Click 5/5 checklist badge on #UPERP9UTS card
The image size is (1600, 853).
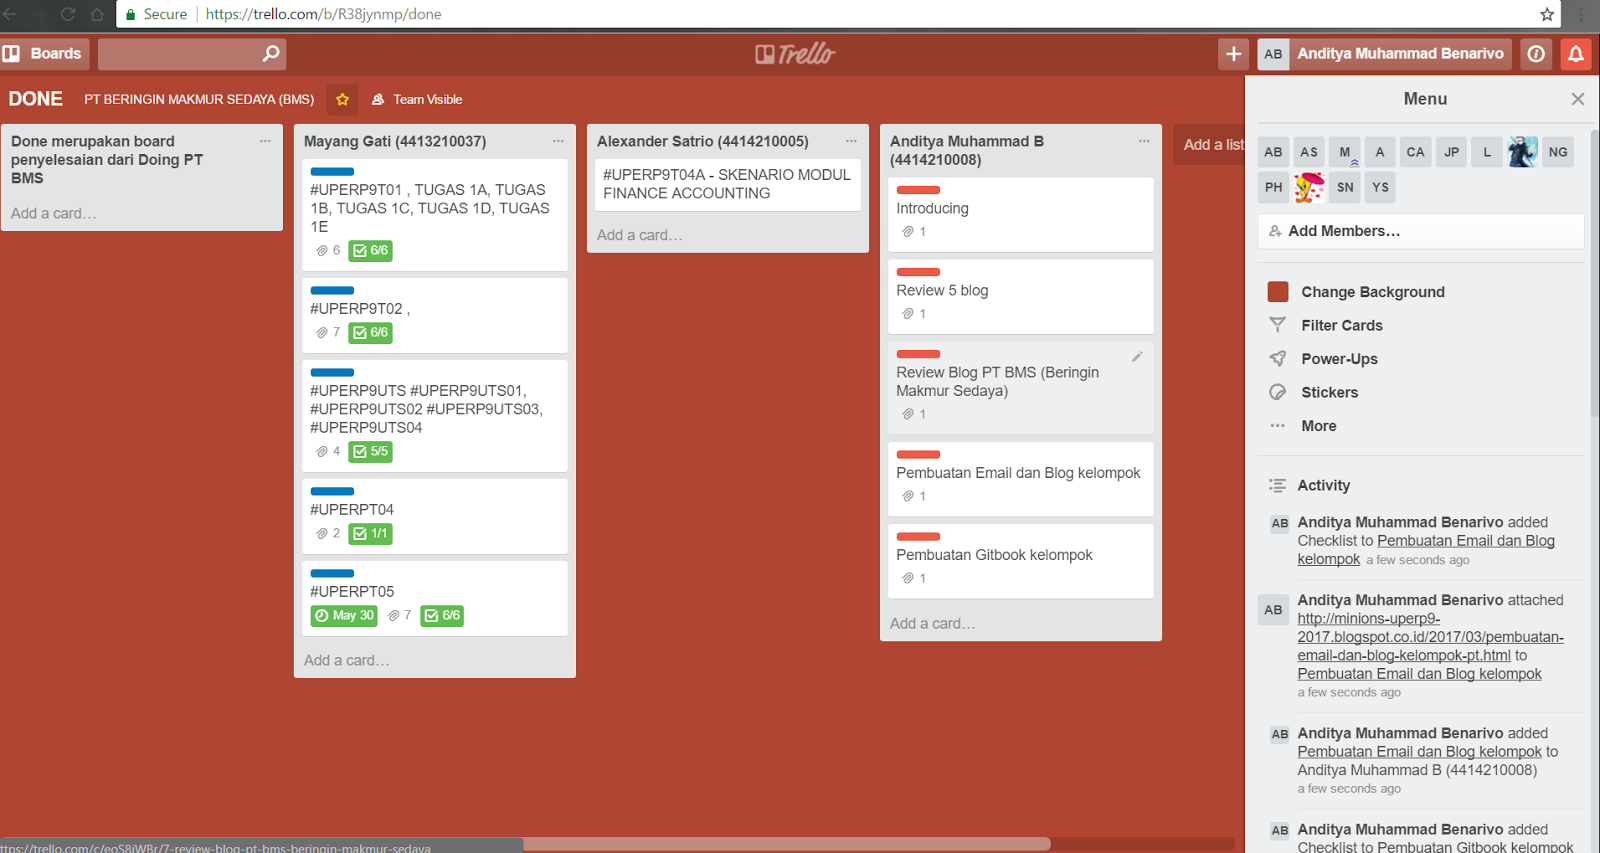click(x=370, y=452)
